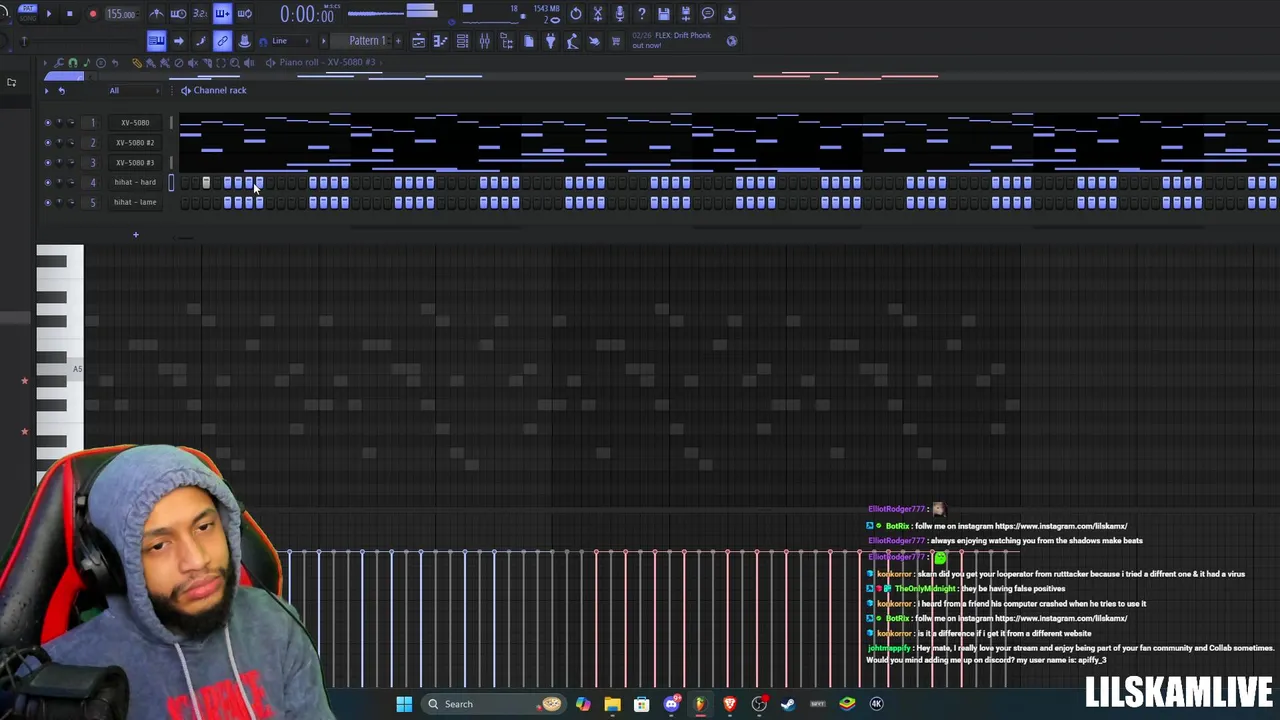Image resolution: width=1280 pixels, height=720 pixels.
Task: Click the 155.000 tempo field
Action: (121, 14)
